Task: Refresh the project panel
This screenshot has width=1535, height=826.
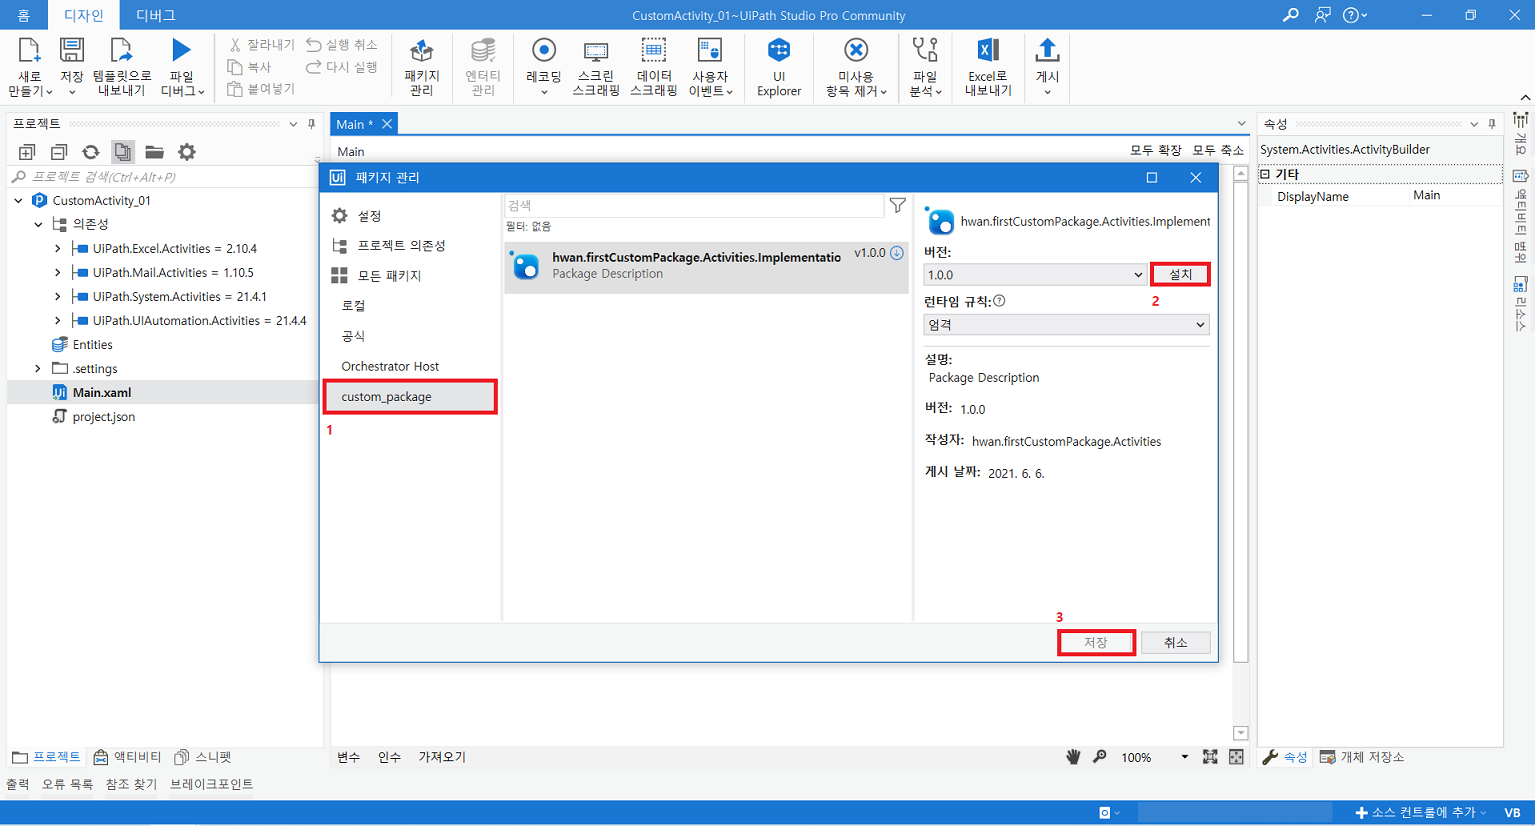Action: (x=91, y=152)
